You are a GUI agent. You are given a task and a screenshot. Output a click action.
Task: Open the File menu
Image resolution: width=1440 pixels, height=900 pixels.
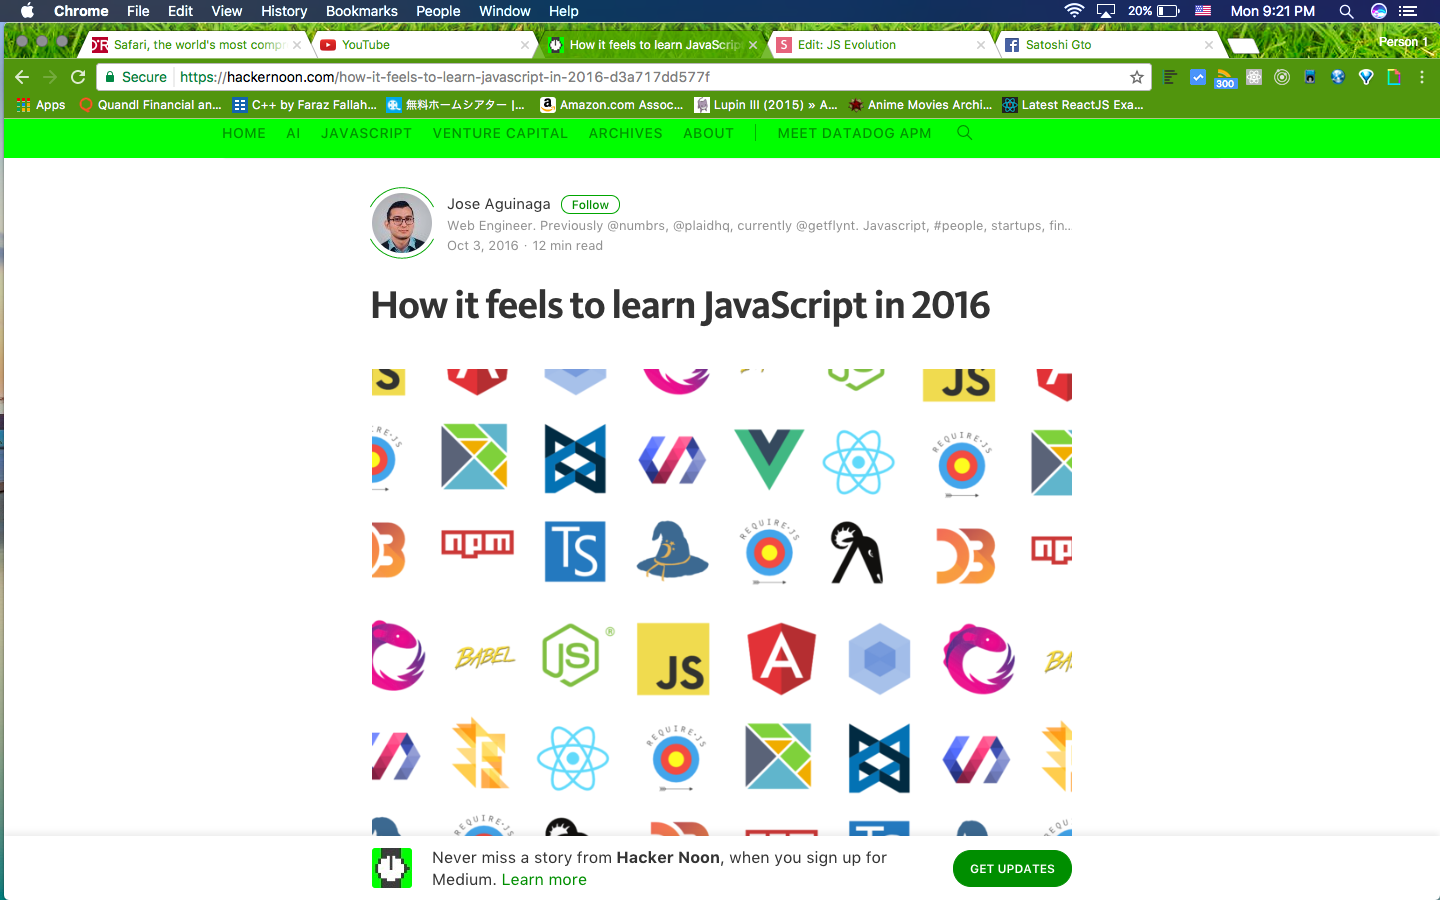point(138,11)
